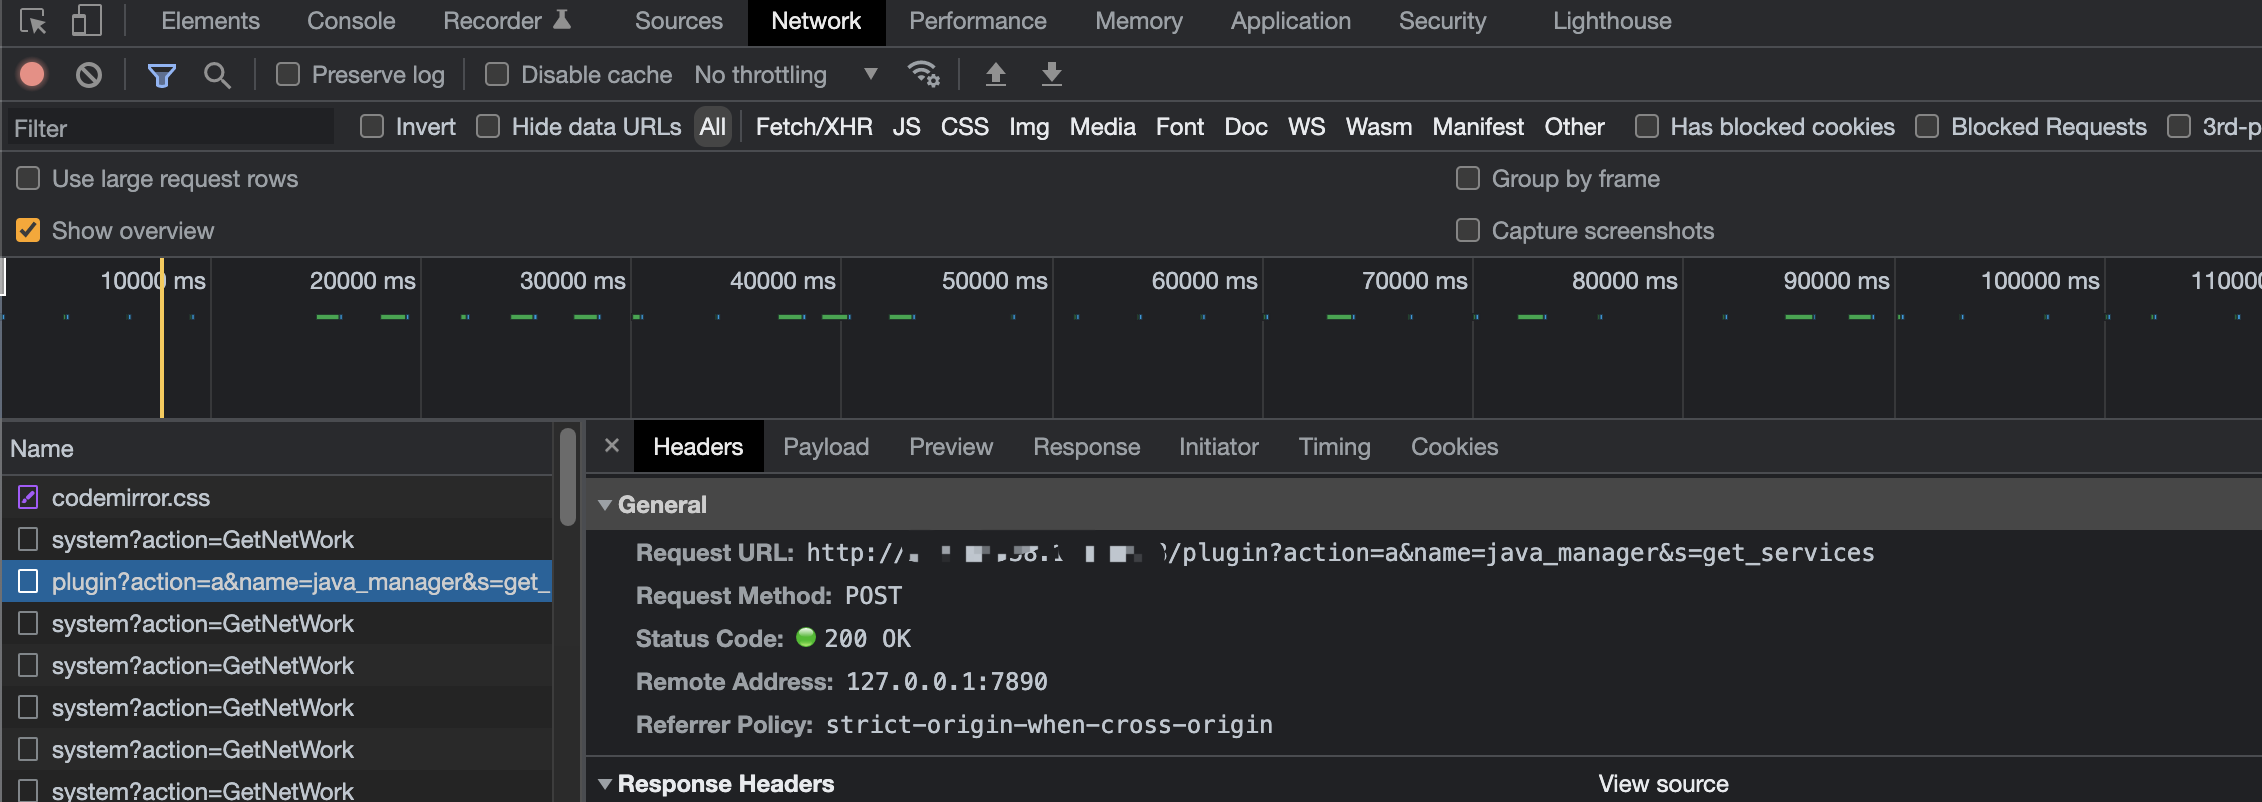Select the All filter type
2262x802 pixels.
tap(713, 127)
